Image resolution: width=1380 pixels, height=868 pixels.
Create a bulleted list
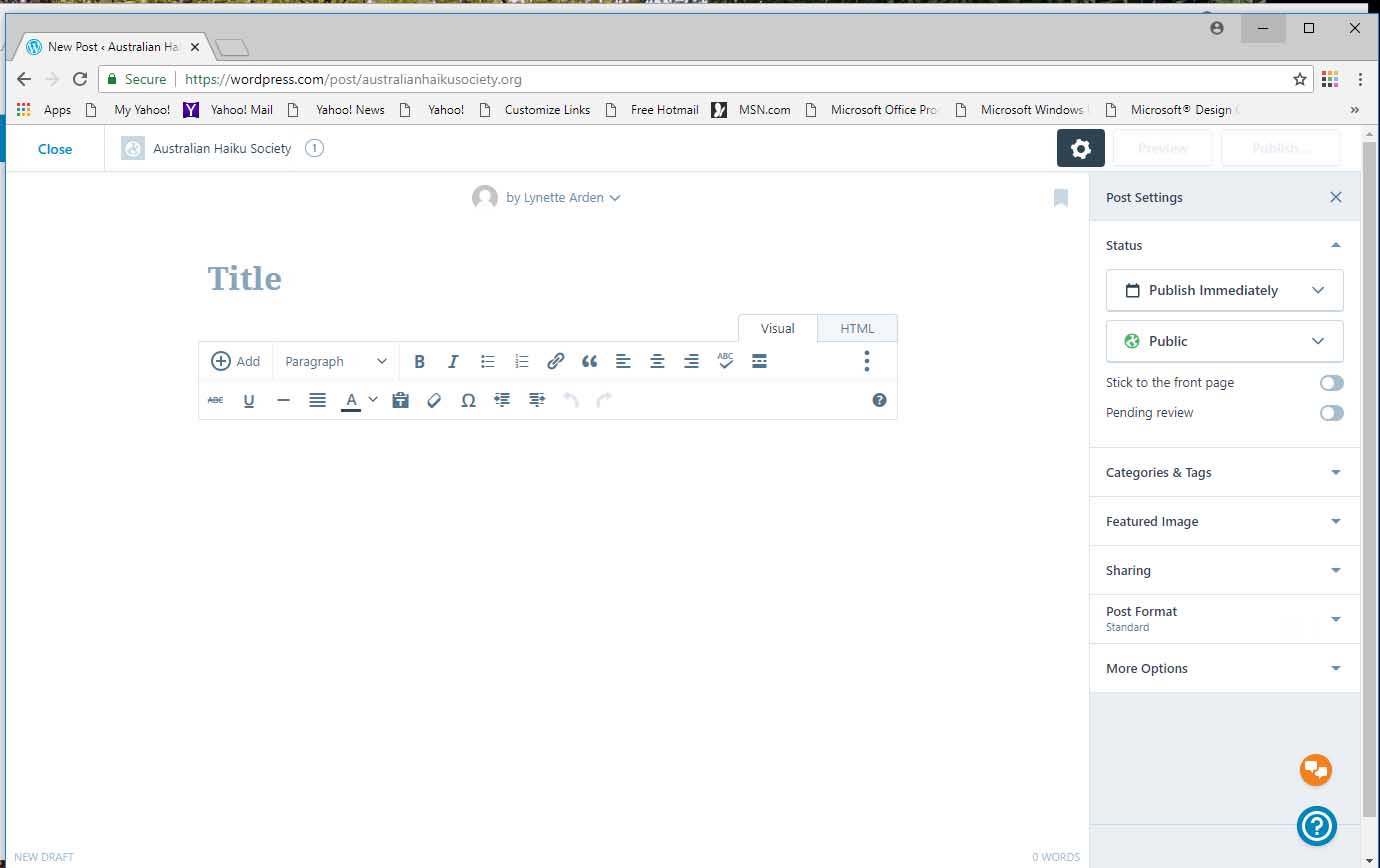click(x=488, y=362)
